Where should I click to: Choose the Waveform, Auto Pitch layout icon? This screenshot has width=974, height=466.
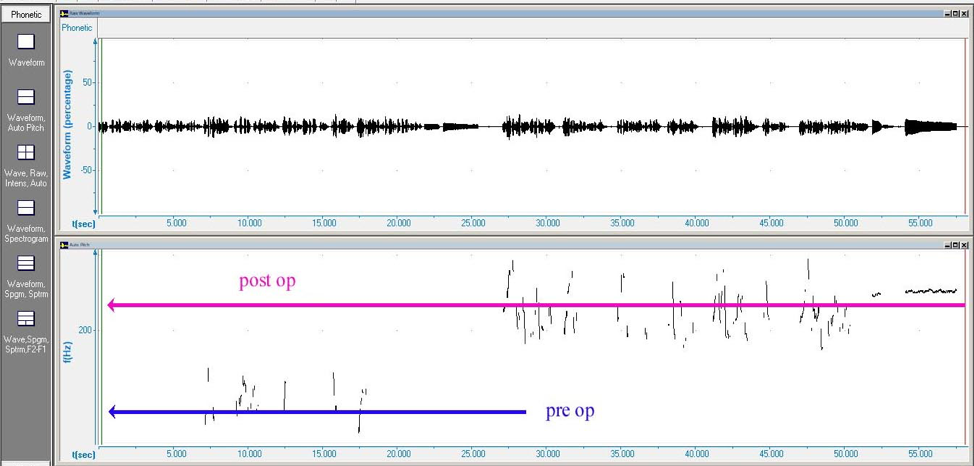click(26, 97)
